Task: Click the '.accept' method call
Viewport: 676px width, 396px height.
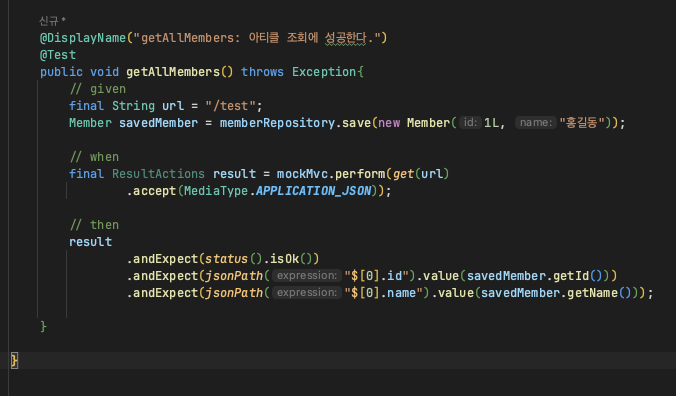Action: (151, 191)
